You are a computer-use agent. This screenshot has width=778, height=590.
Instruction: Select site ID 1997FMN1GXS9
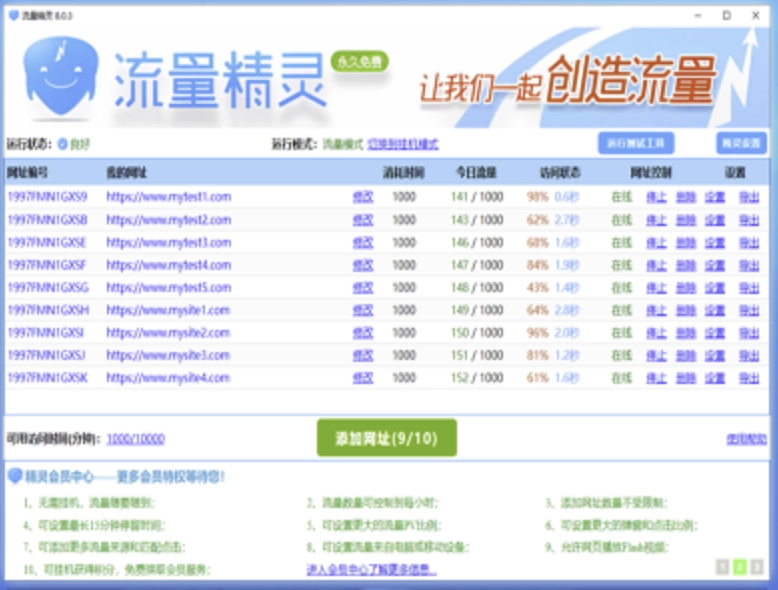pos(48,197)
